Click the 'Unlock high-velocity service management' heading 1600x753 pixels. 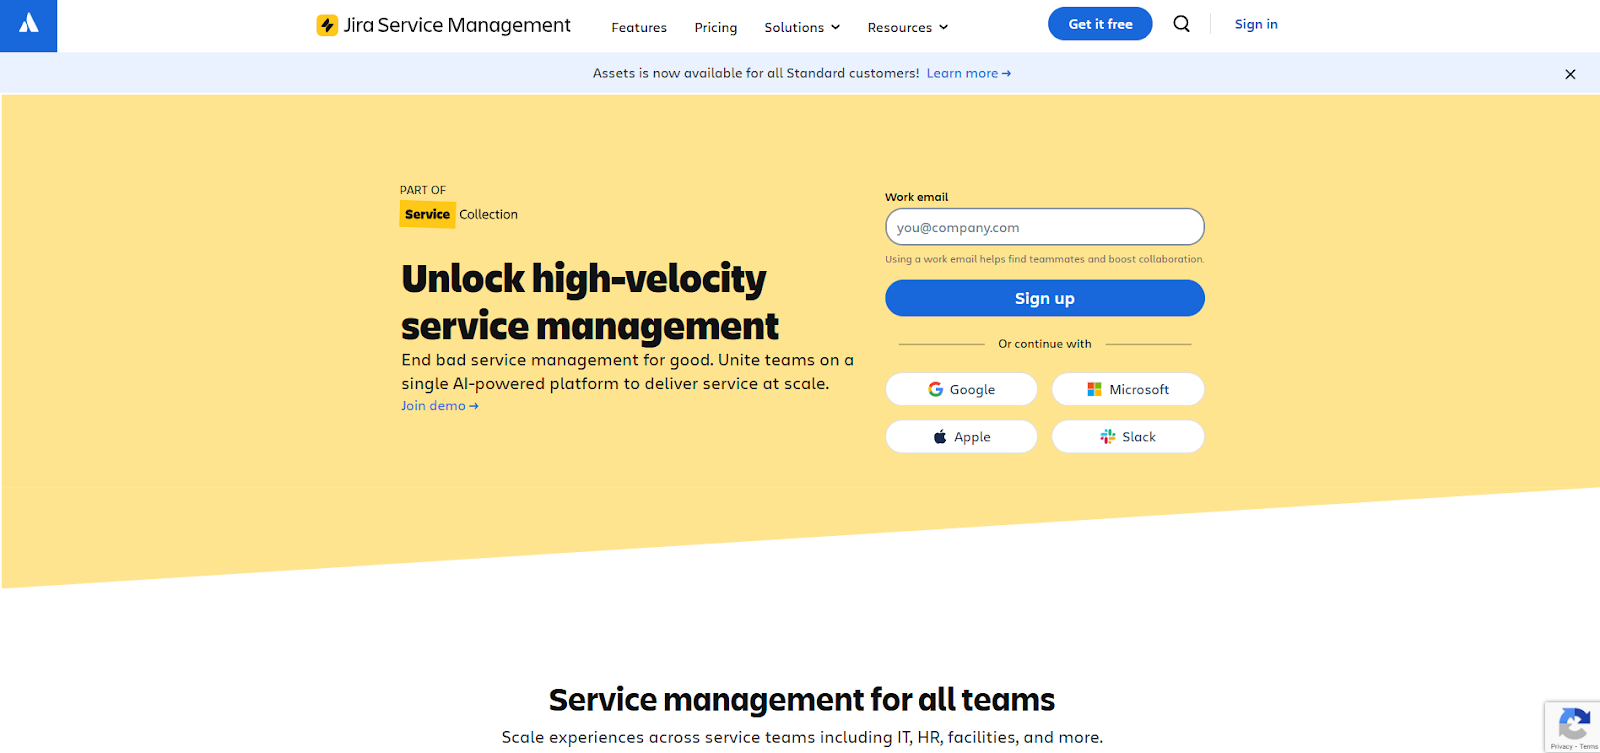[x=590, y=302]
